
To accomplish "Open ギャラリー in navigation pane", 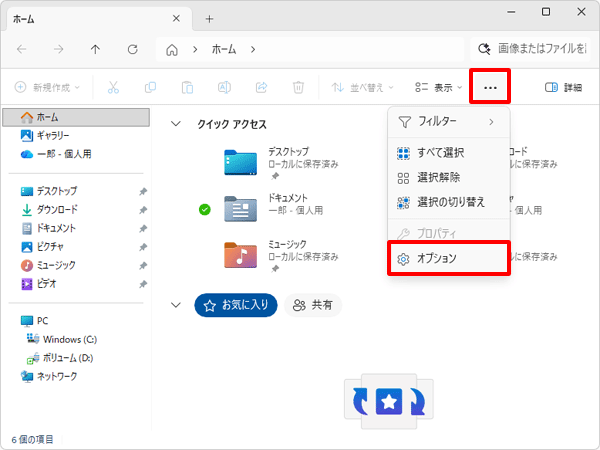I will coord(45,135).
